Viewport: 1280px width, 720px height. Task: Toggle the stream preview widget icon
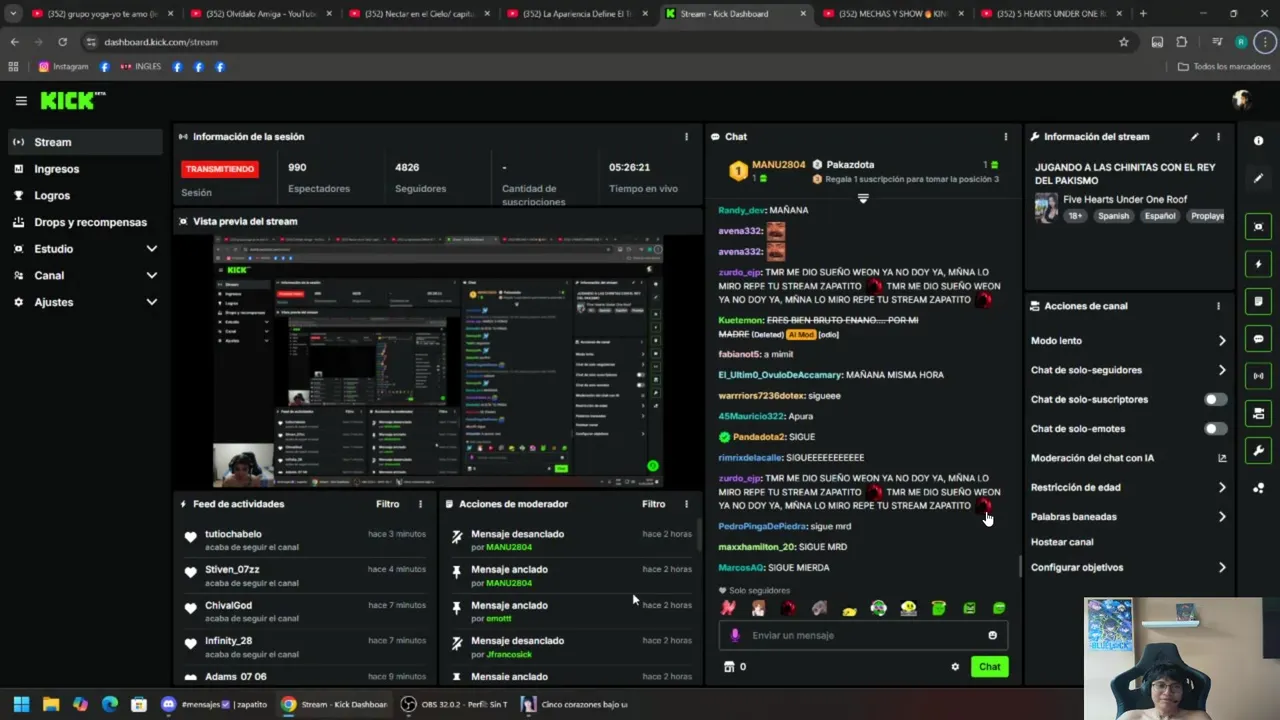(x=1258, y=227)
